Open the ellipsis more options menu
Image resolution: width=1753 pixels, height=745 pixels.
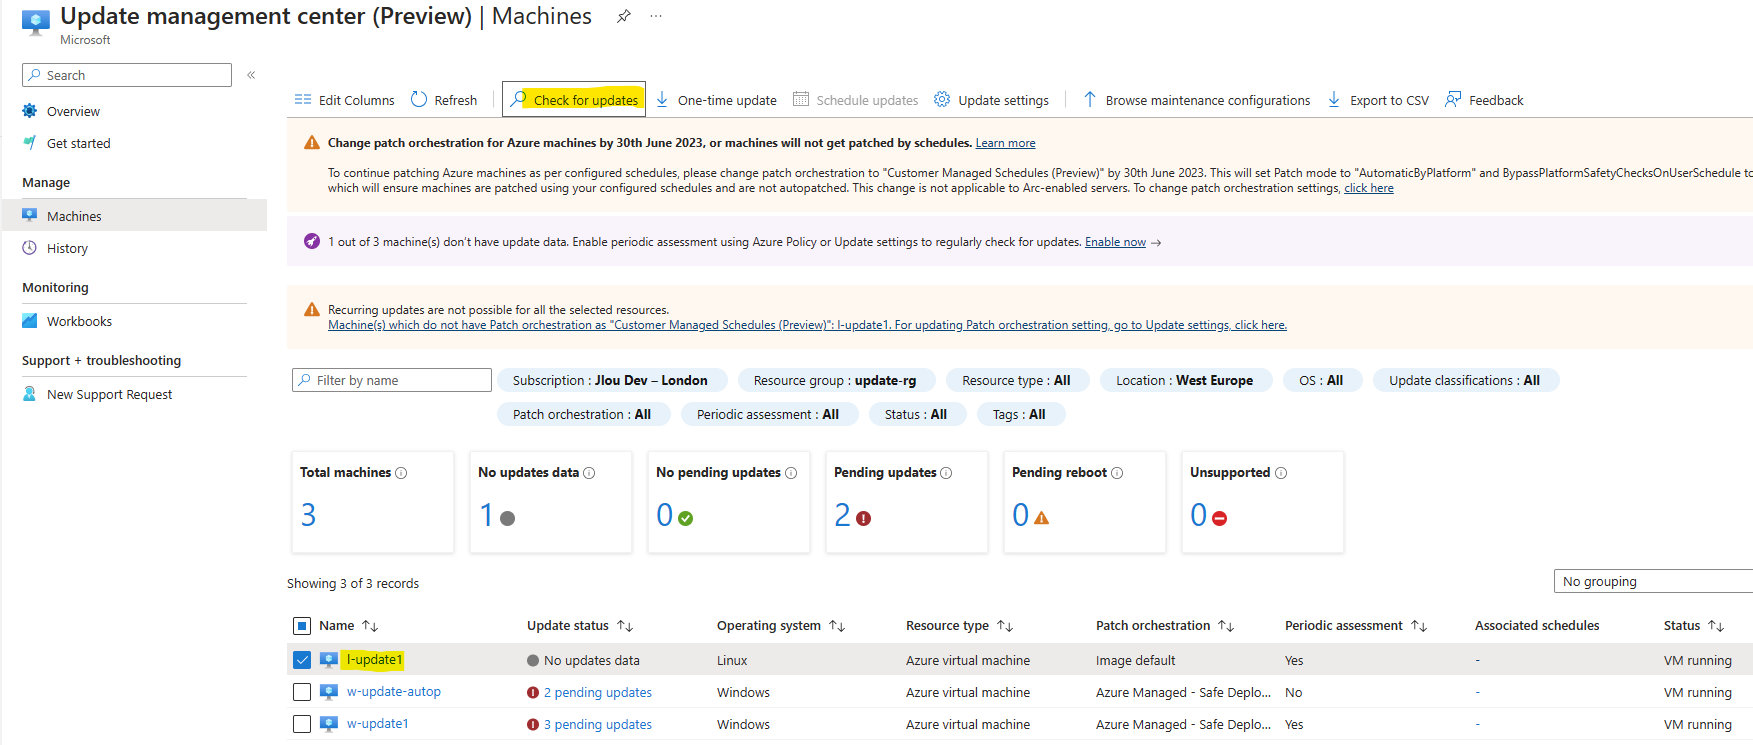(x=656, y=16)
